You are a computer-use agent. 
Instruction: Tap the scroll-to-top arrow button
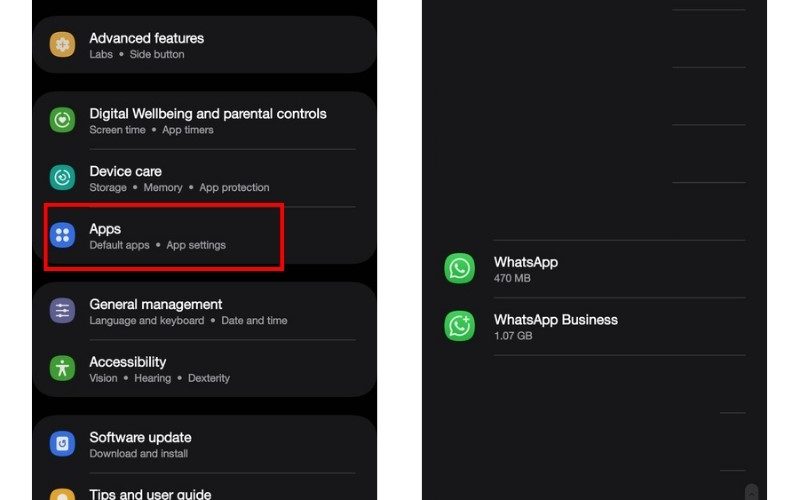(x=751, y=492)
